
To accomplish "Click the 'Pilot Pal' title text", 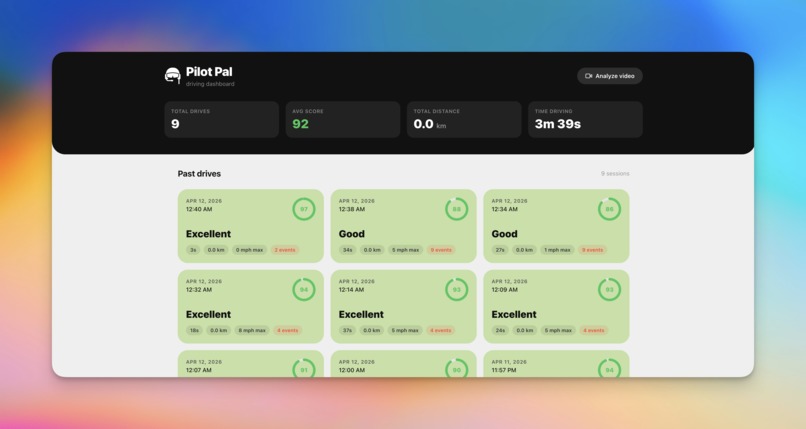I will click(x=209, y=72).
